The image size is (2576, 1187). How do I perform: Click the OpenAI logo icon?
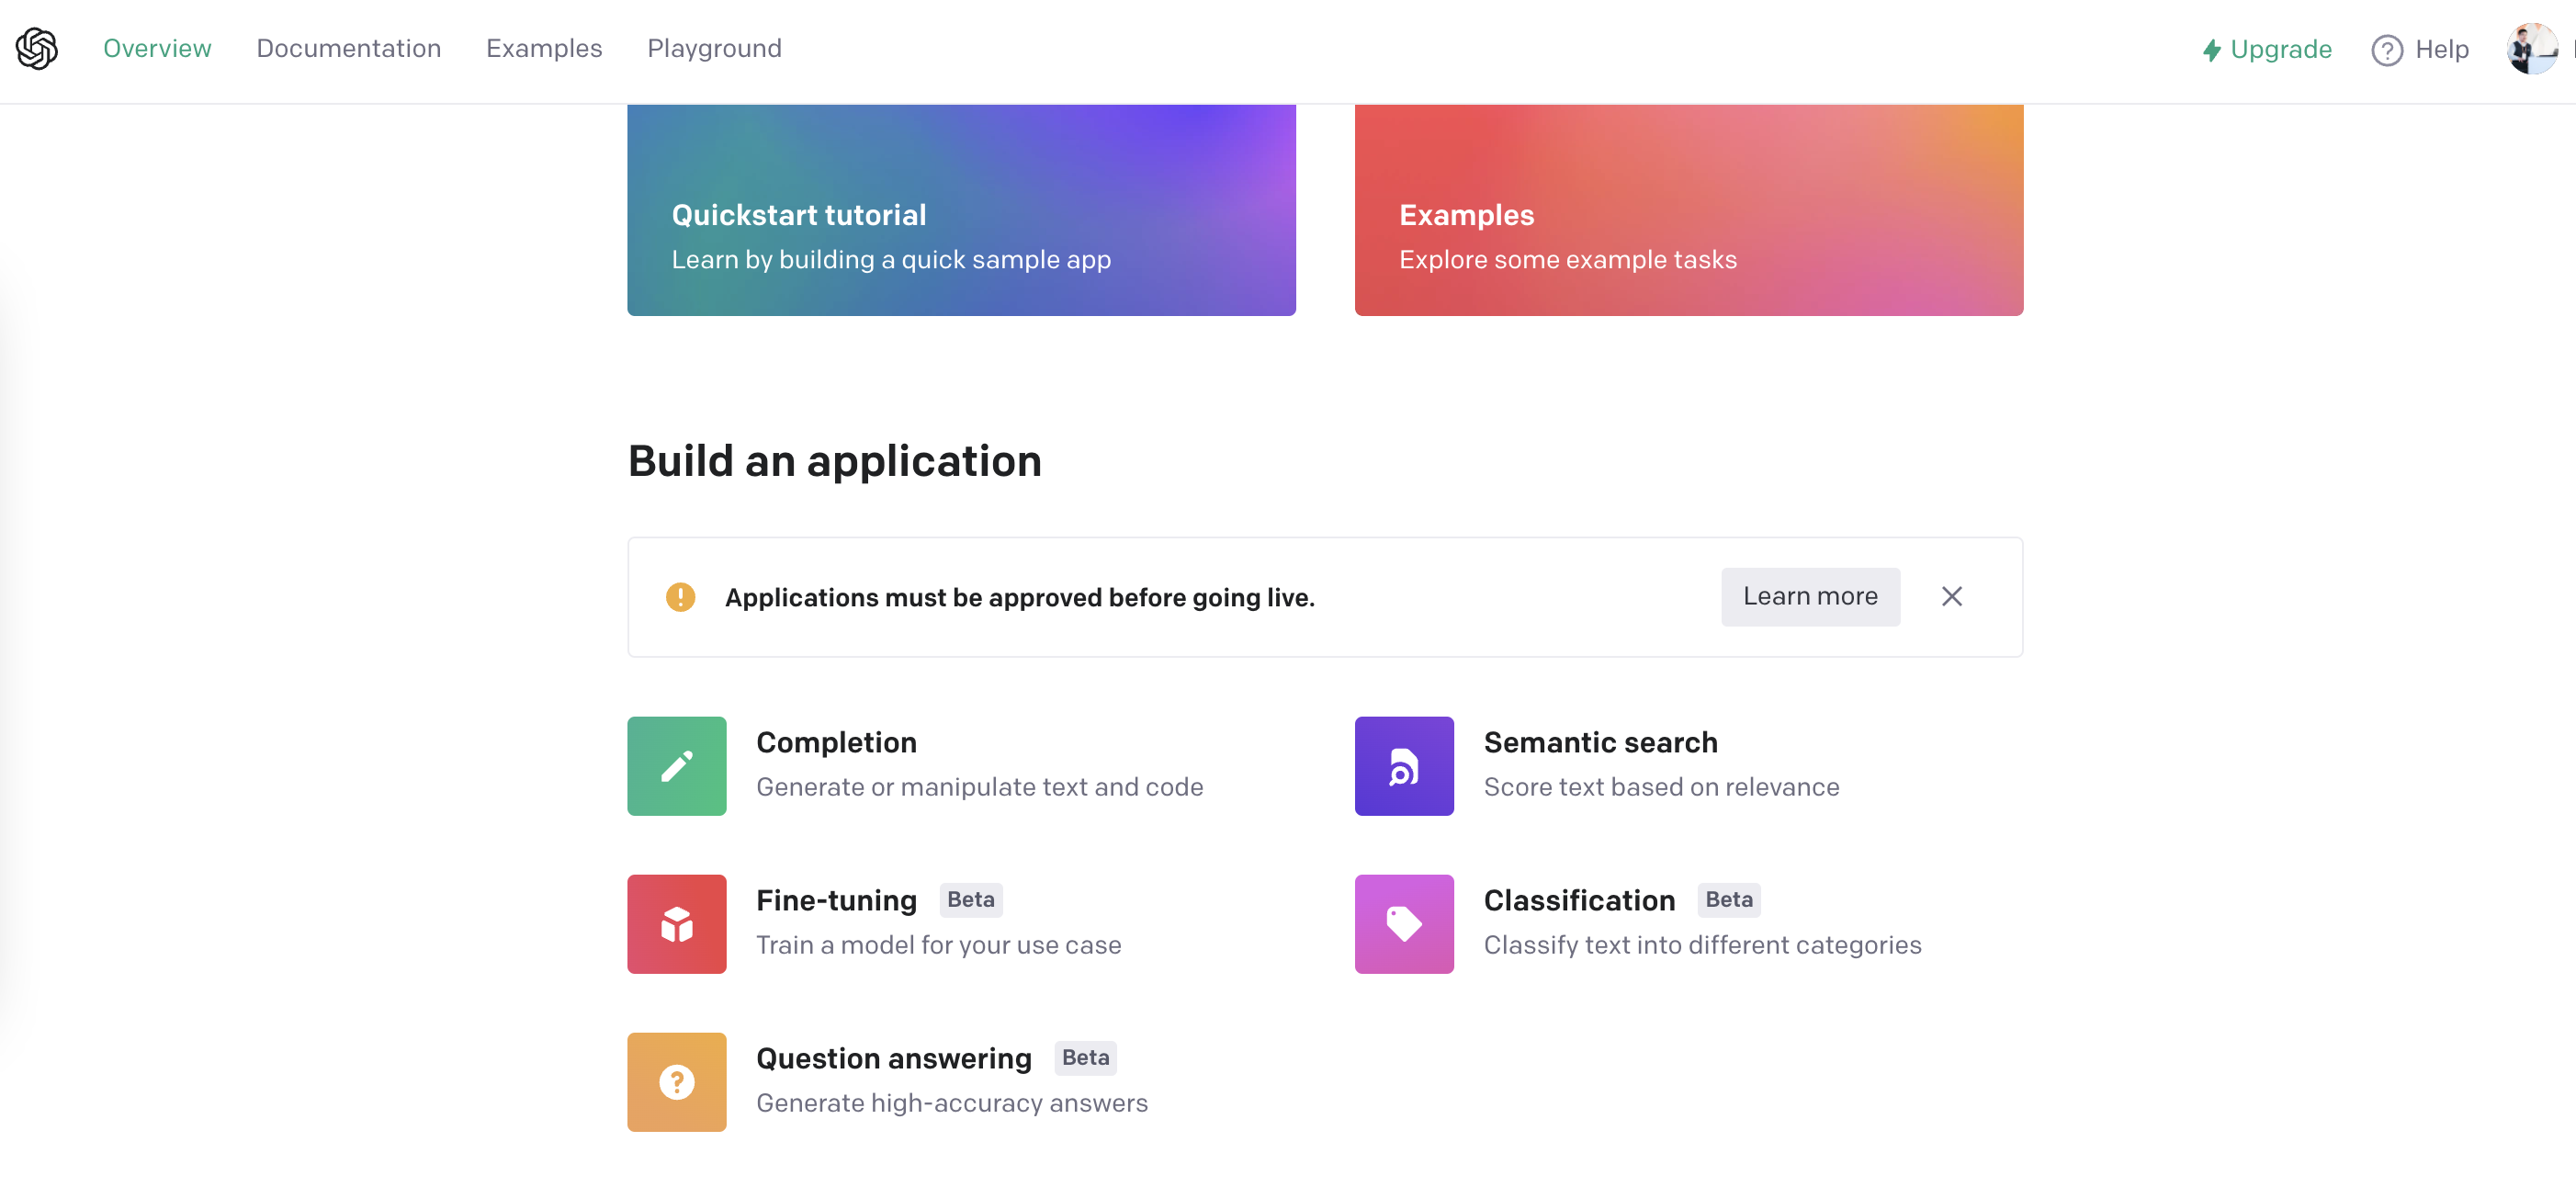(37, 49)
